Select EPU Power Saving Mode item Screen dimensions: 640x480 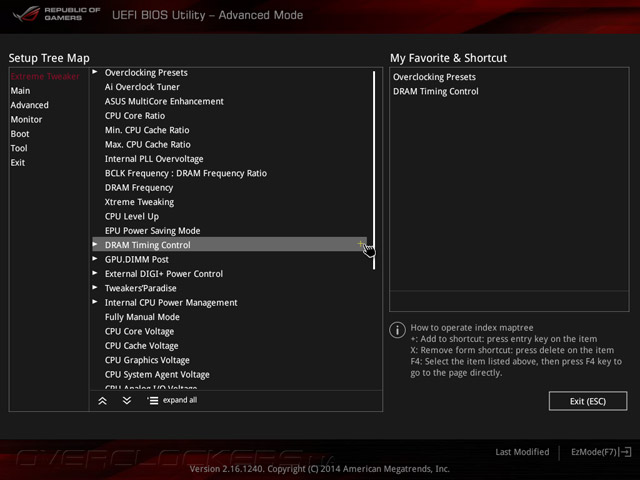point(152,231)
